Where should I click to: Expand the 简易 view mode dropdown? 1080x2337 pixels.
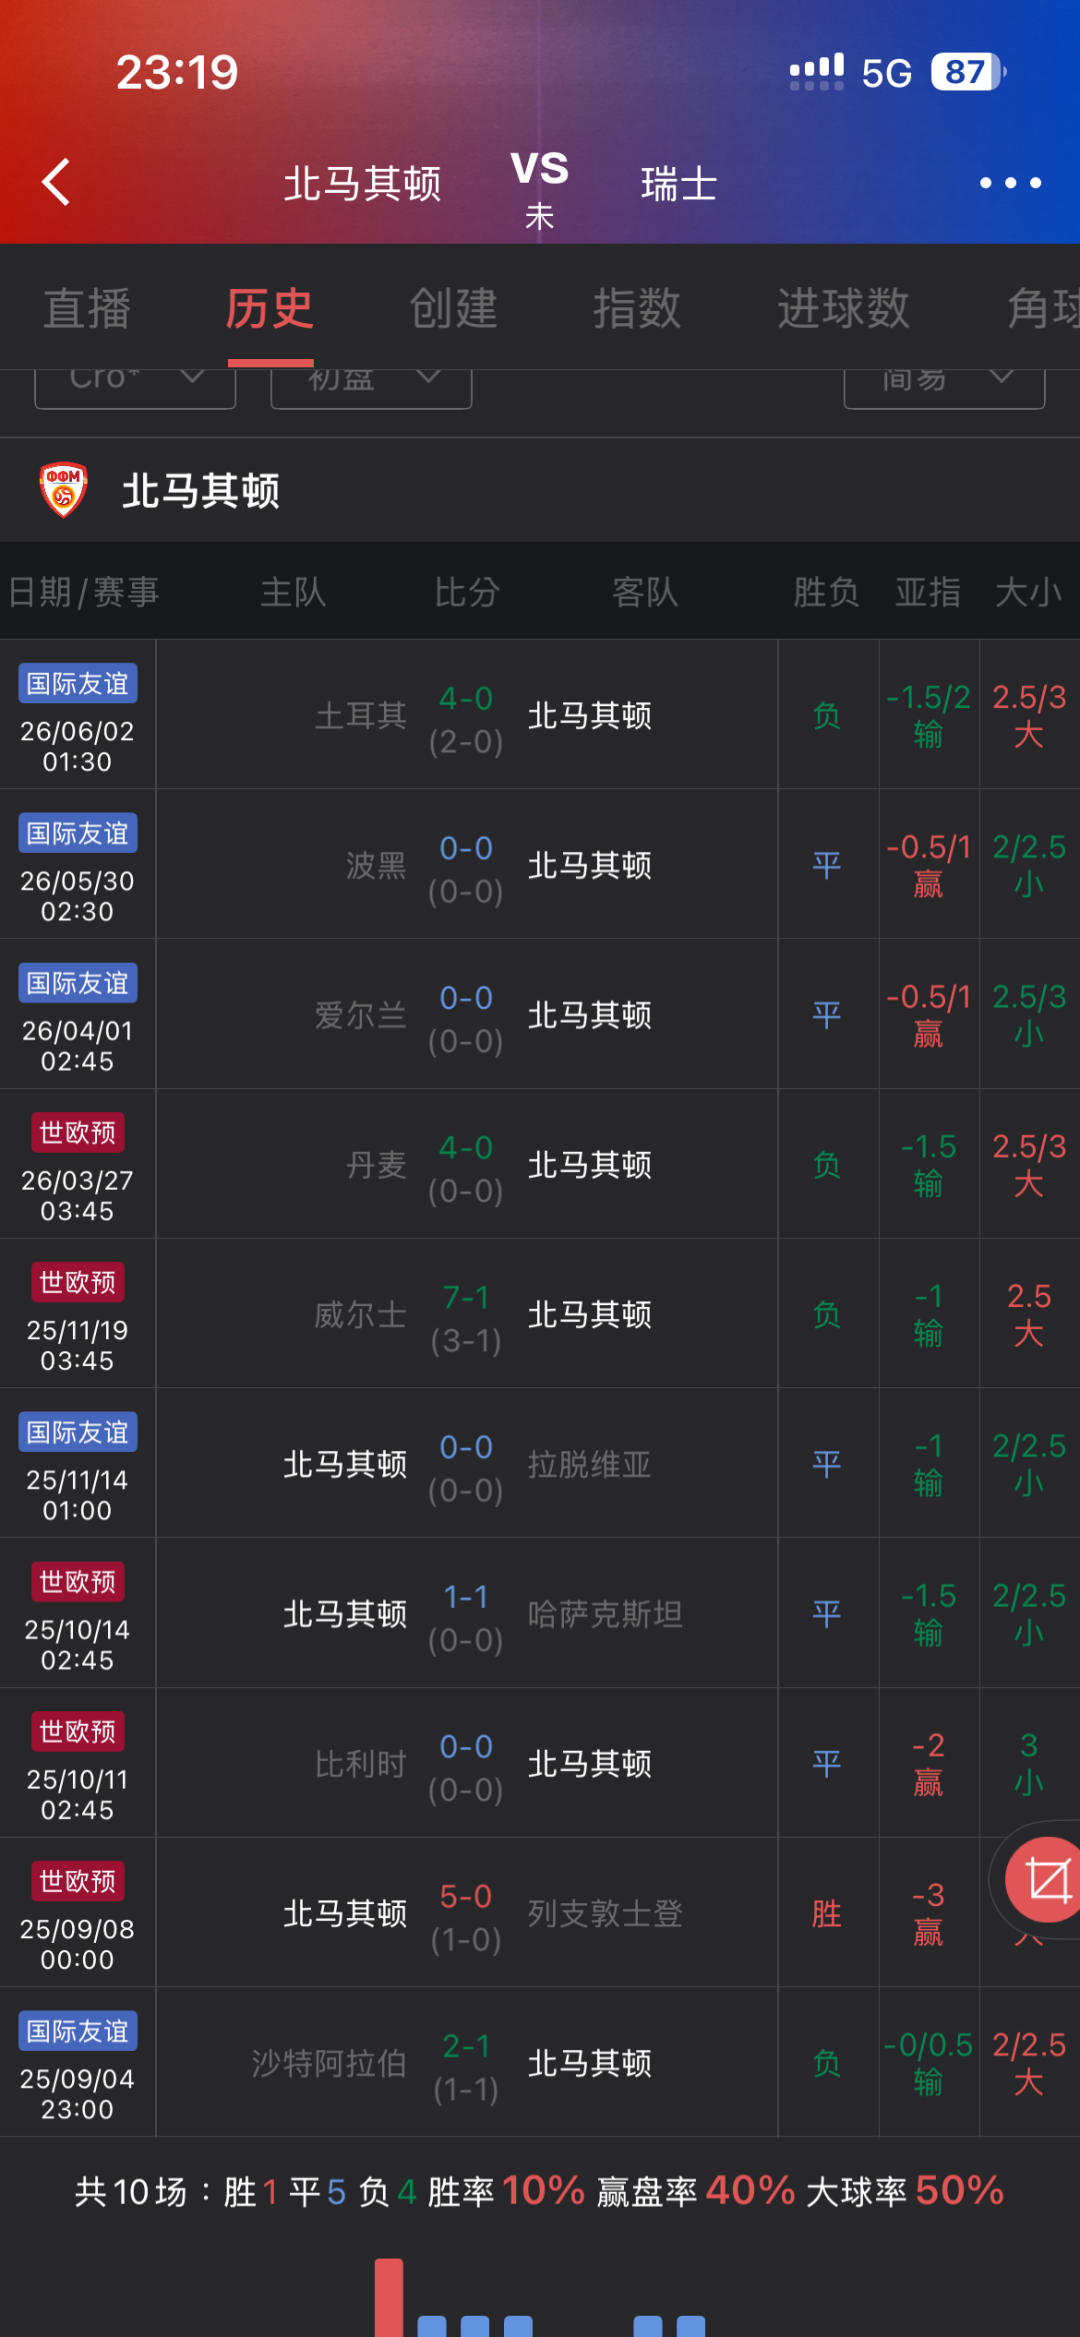click(x=944, y=385)
